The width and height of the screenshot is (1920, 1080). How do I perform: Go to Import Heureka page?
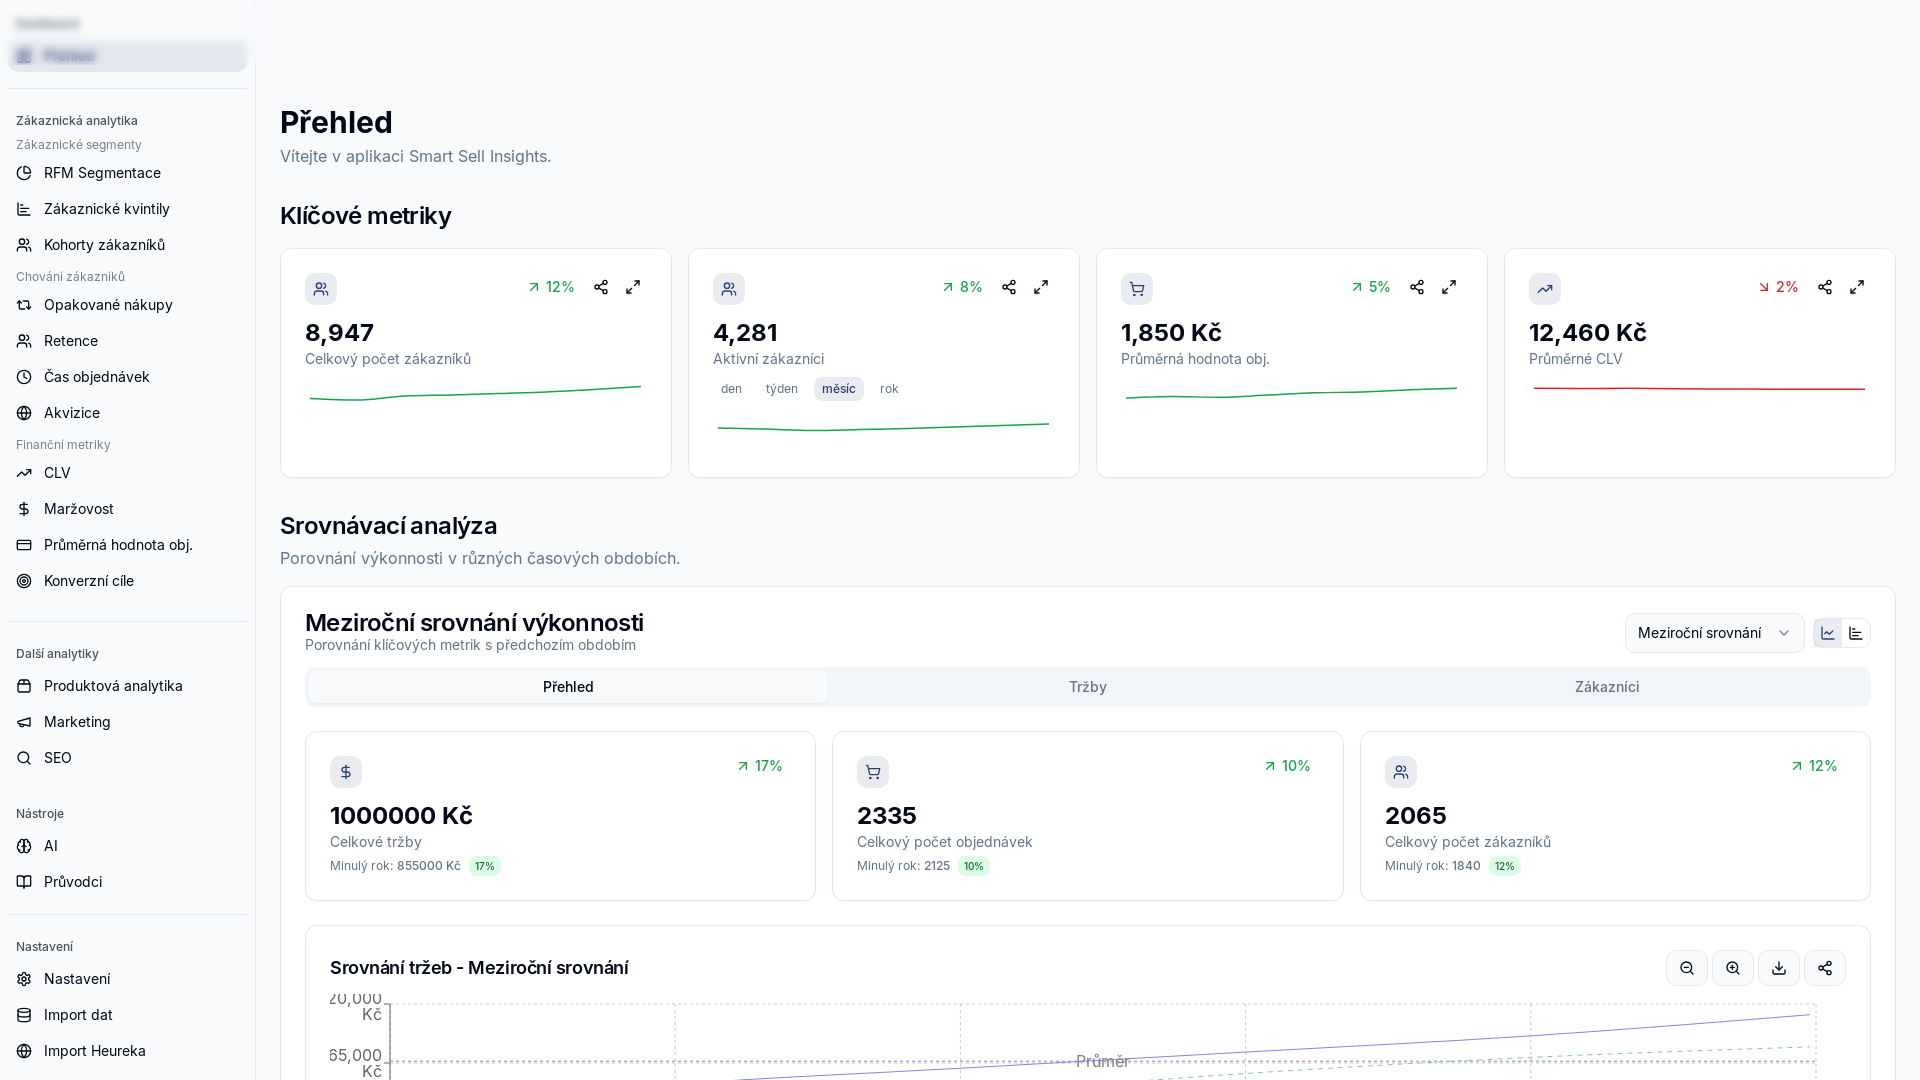click(95, 1051)
